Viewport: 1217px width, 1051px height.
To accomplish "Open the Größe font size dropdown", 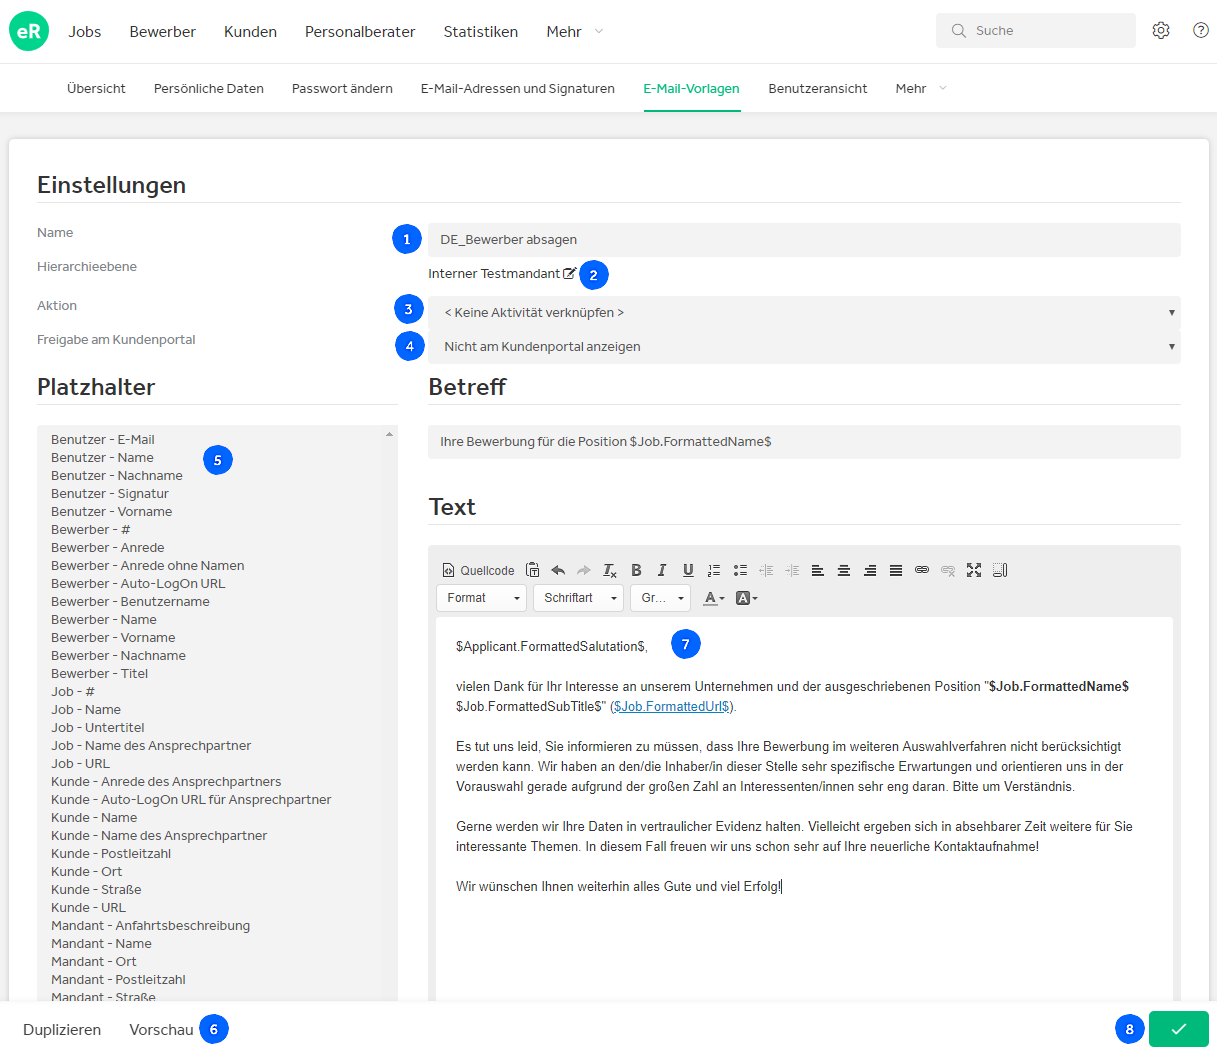I will coord(661,598).
